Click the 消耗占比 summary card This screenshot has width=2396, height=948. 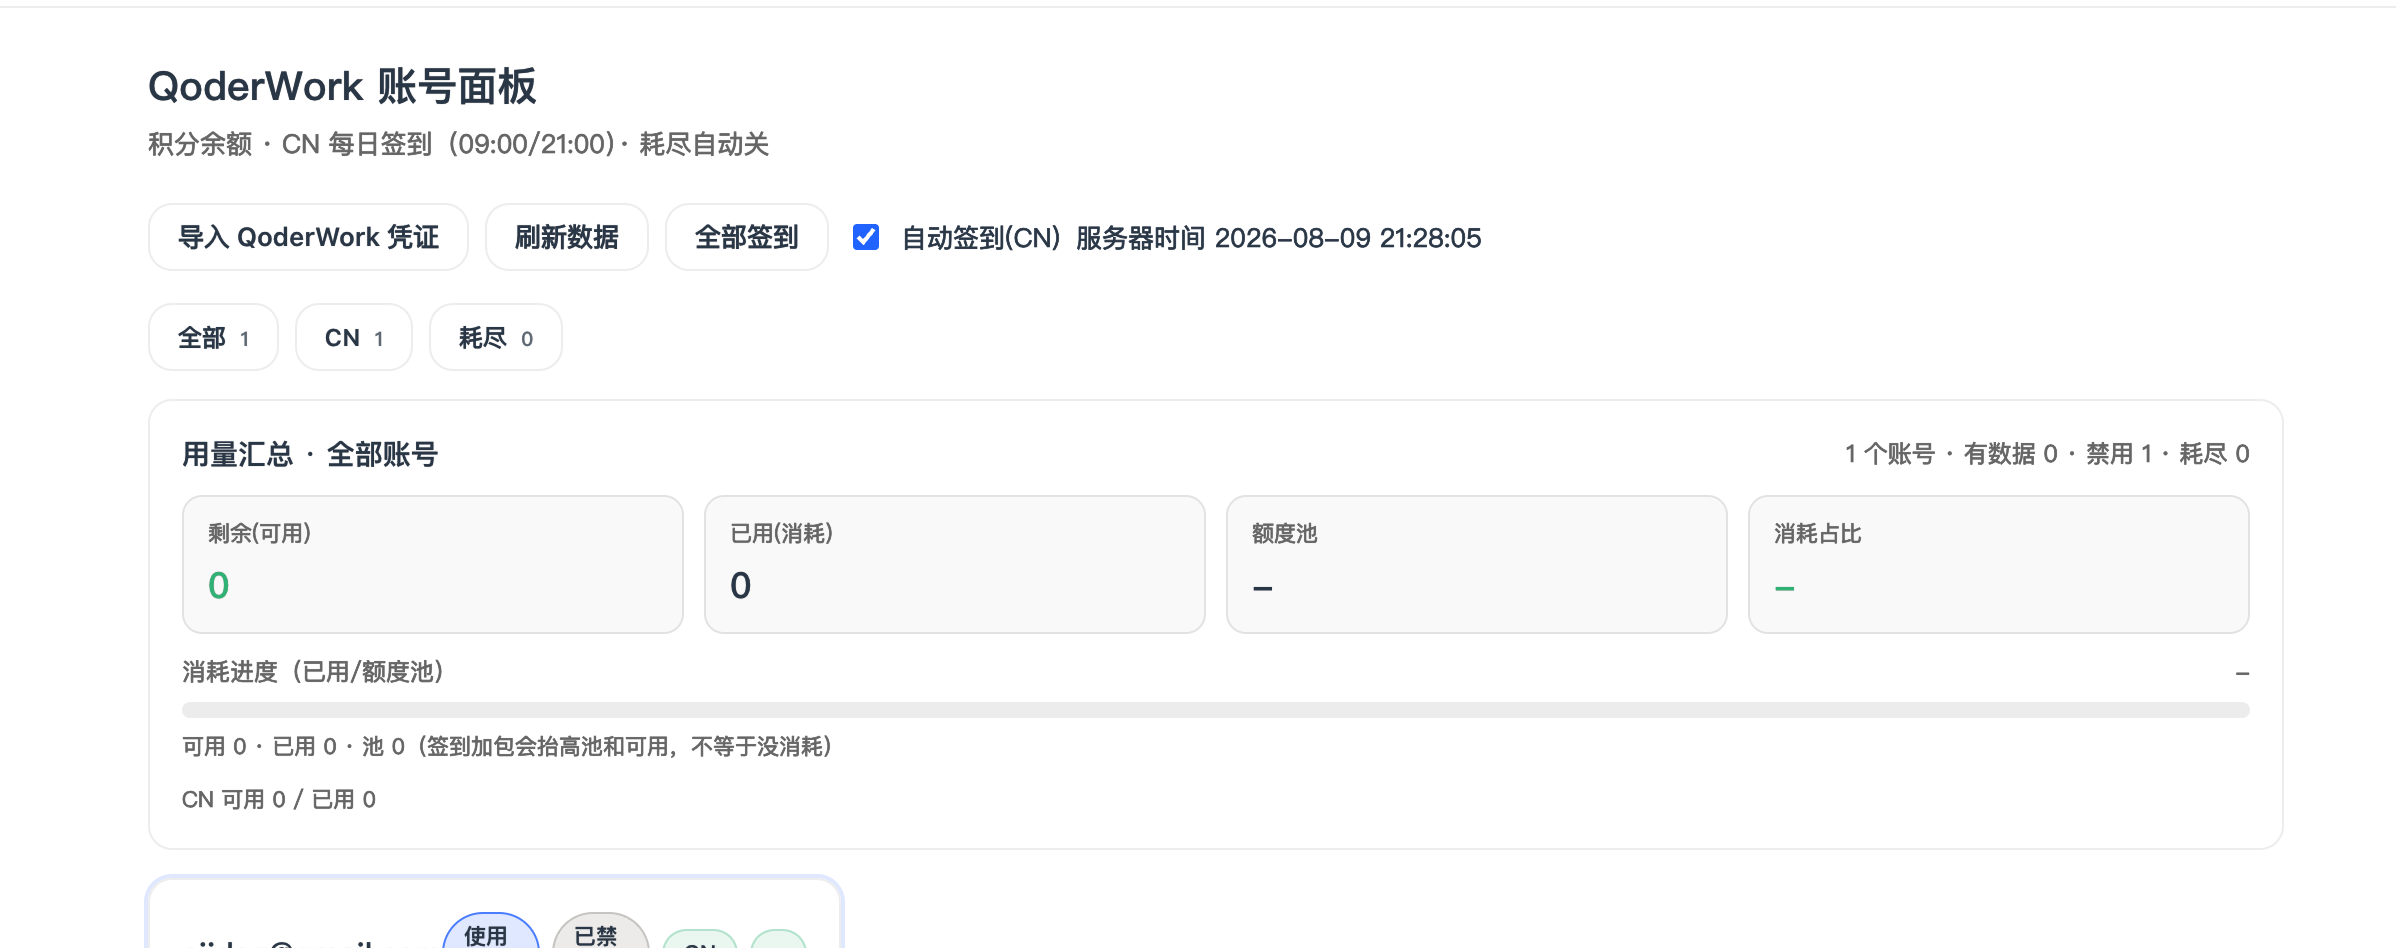[1999, 564]
